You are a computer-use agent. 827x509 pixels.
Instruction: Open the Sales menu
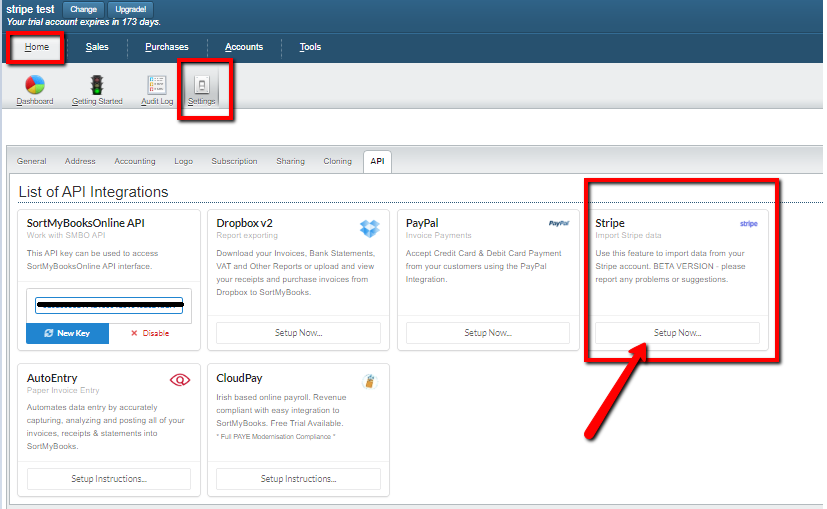coord(97,47)
